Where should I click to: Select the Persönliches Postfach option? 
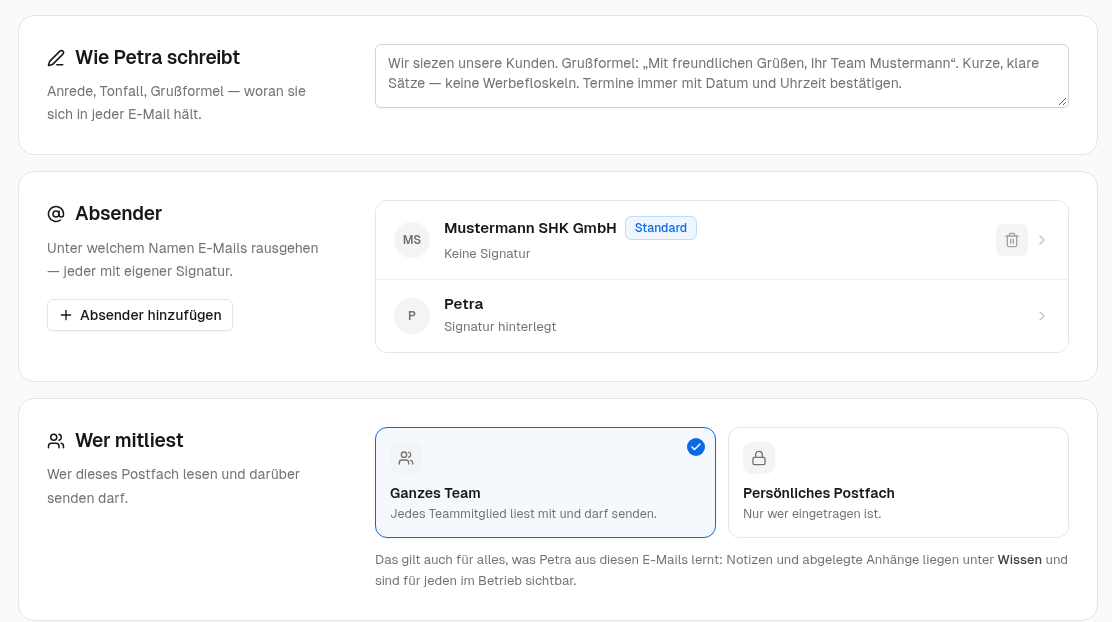coord(899,482)
